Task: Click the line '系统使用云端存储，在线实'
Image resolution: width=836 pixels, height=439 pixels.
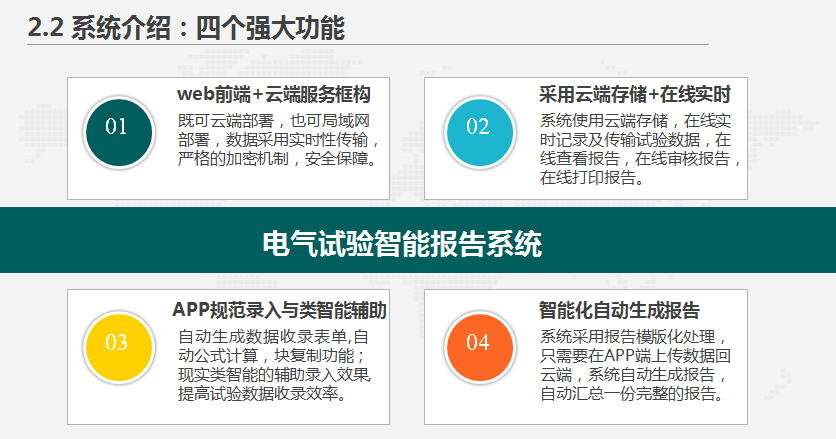Action: (x=635, y=121)
